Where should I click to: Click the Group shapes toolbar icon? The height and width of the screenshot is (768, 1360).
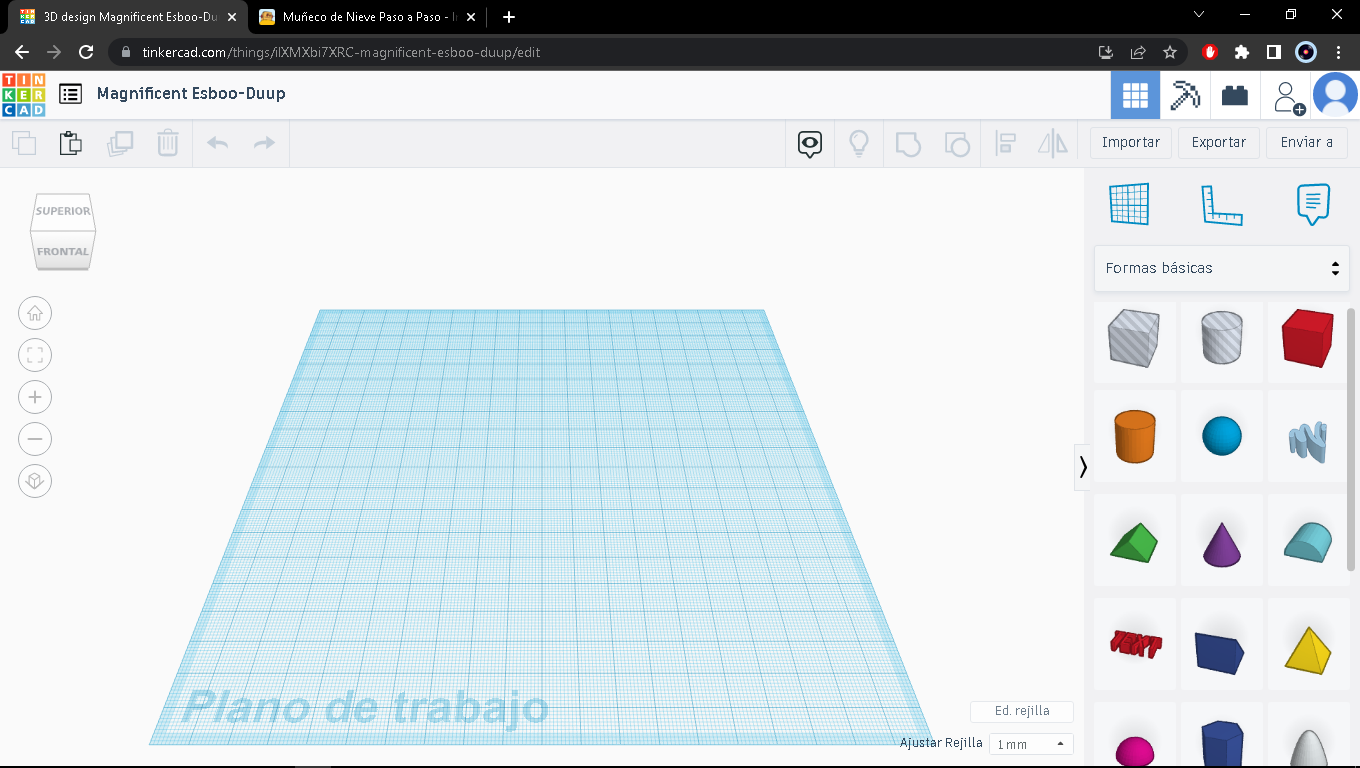[907, 143]
